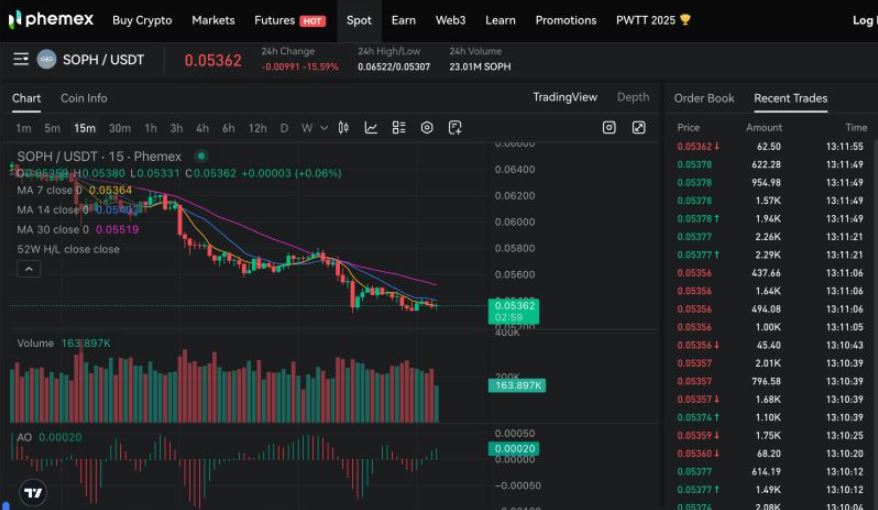Select the 6h timeframe

pos(228,128)
